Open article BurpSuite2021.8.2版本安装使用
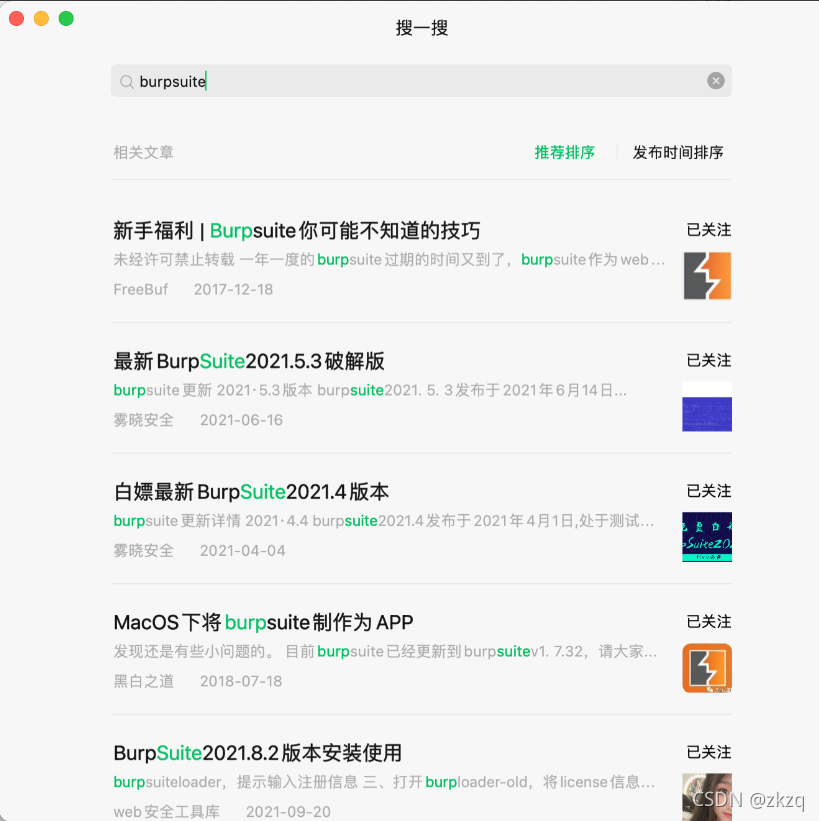Viewport: 819px width, 821px height. tap(257, 753)
